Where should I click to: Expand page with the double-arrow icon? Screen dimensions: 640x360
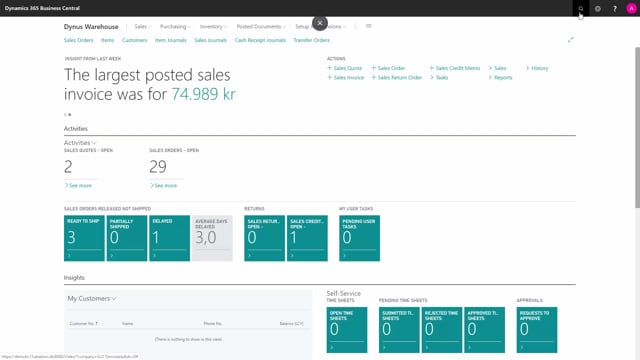pos(571,40)
